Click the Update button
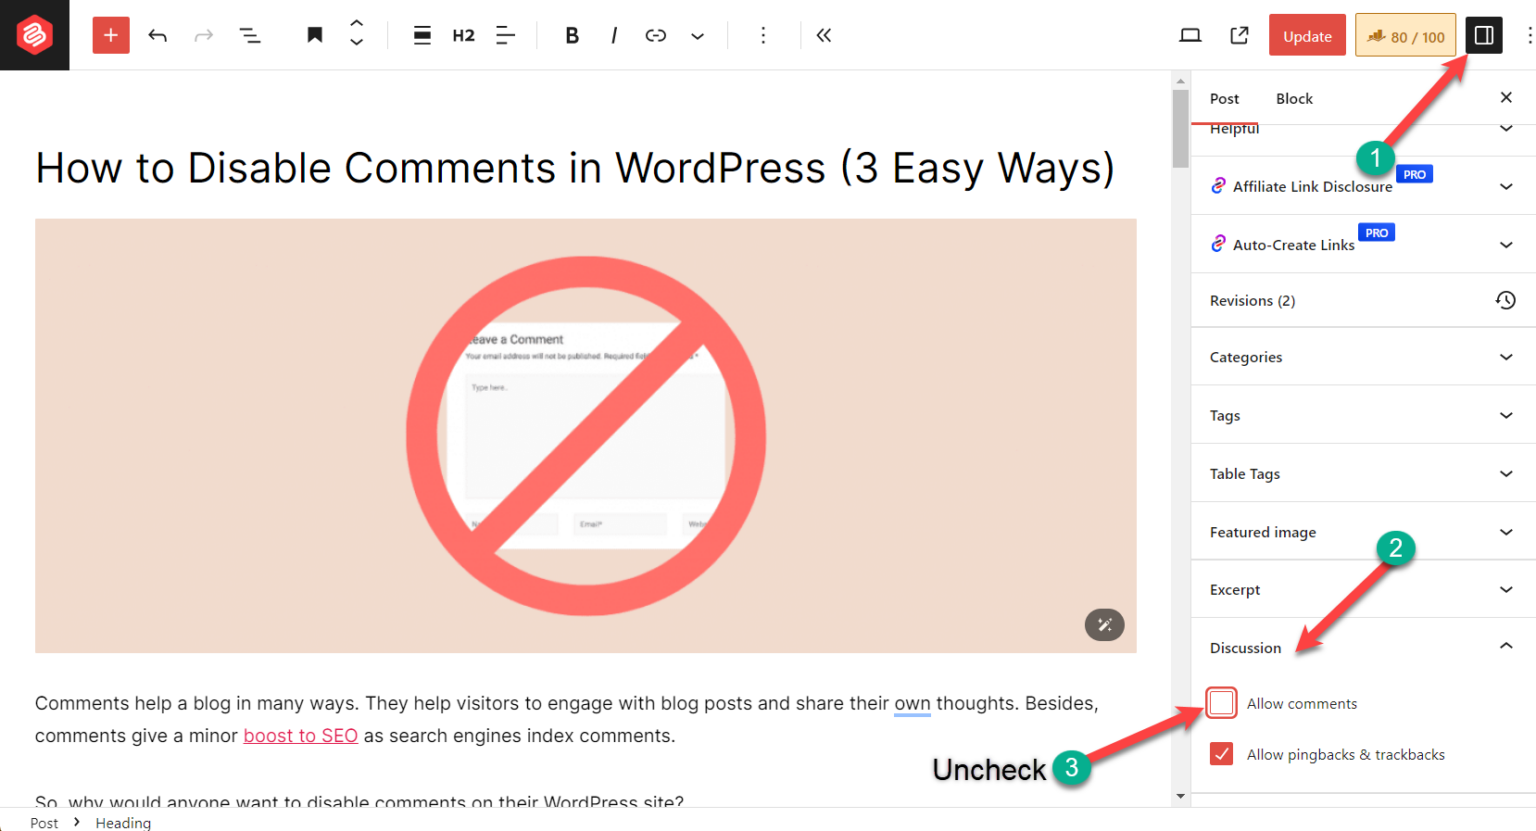Image resolution: width=1536 pixels, height=831 pixels. [x=1307, y=34]
